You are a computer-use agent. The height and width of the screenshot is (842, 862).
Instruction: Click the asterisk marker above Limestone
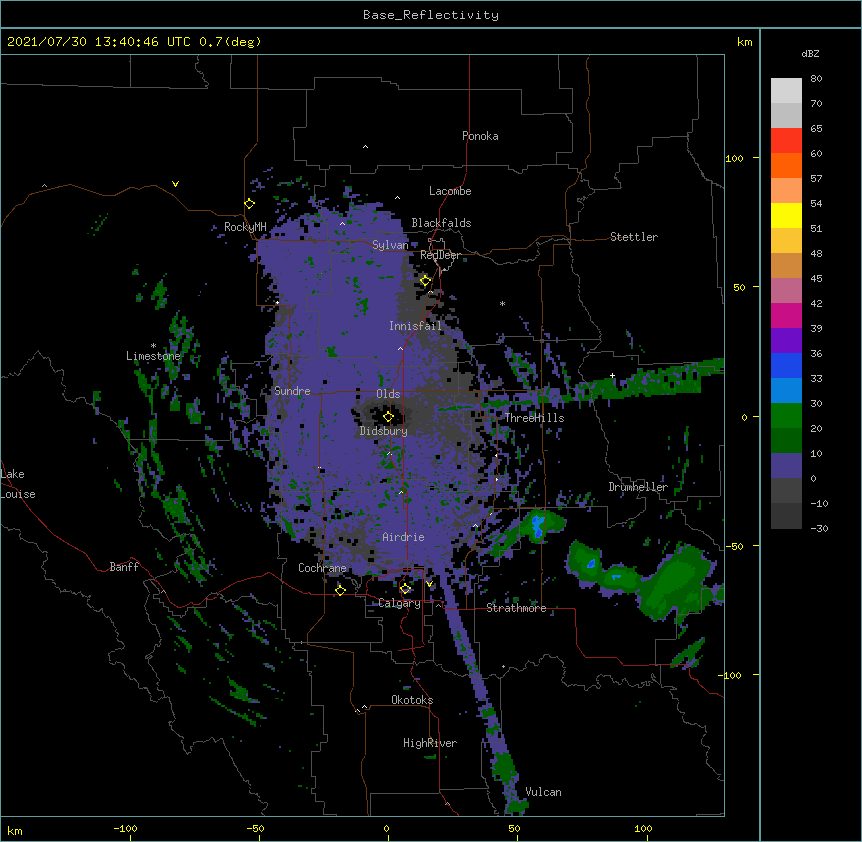coord(153,346)
